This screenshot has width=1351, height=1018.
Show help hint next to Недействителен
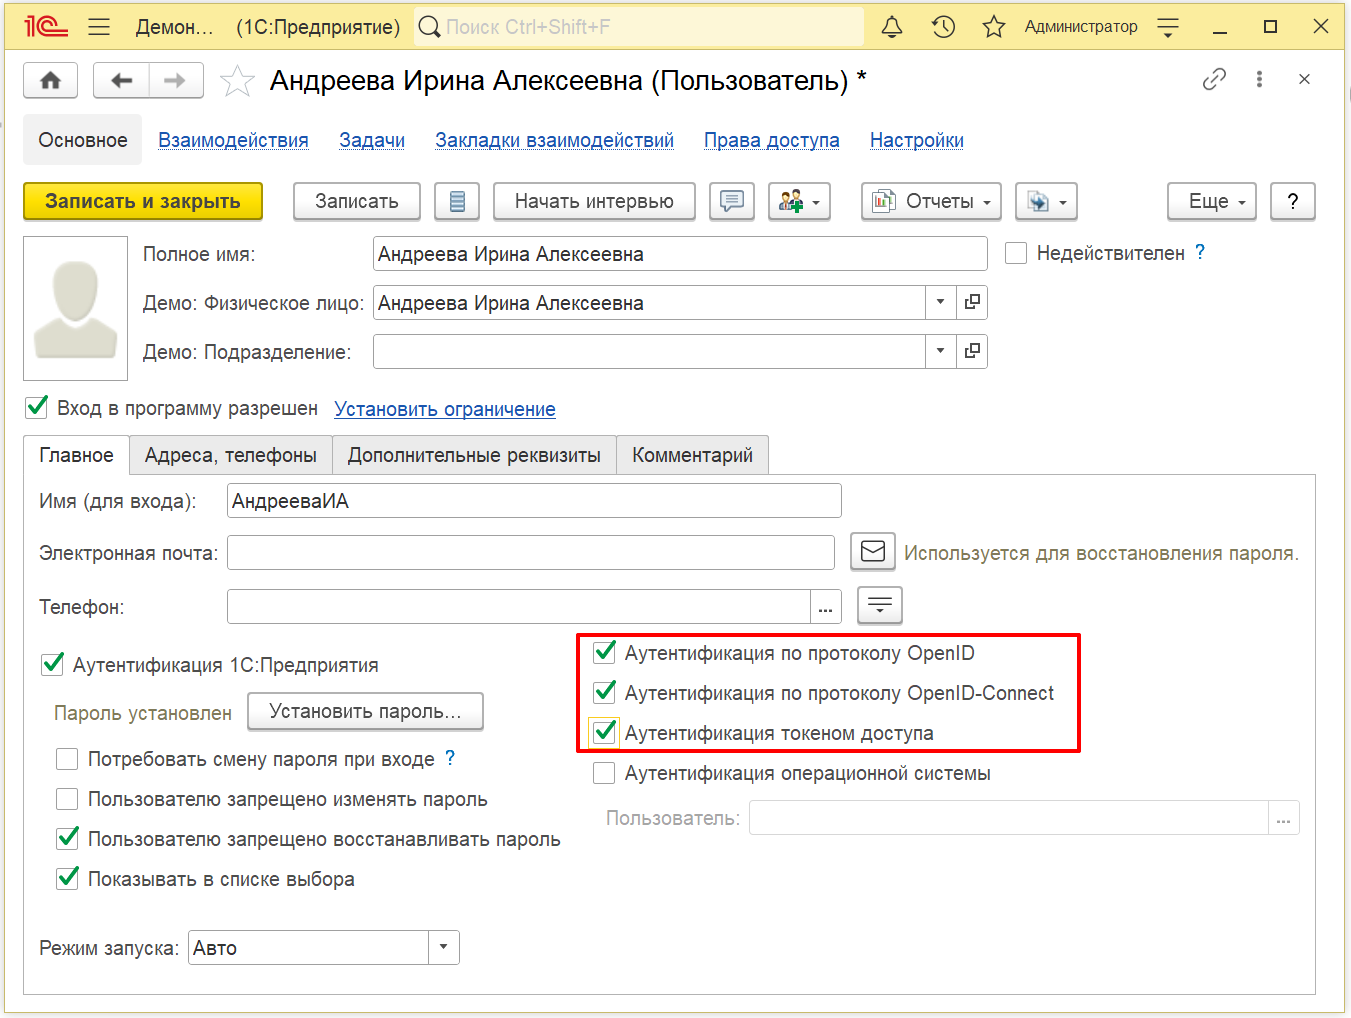coord(1200,253)
